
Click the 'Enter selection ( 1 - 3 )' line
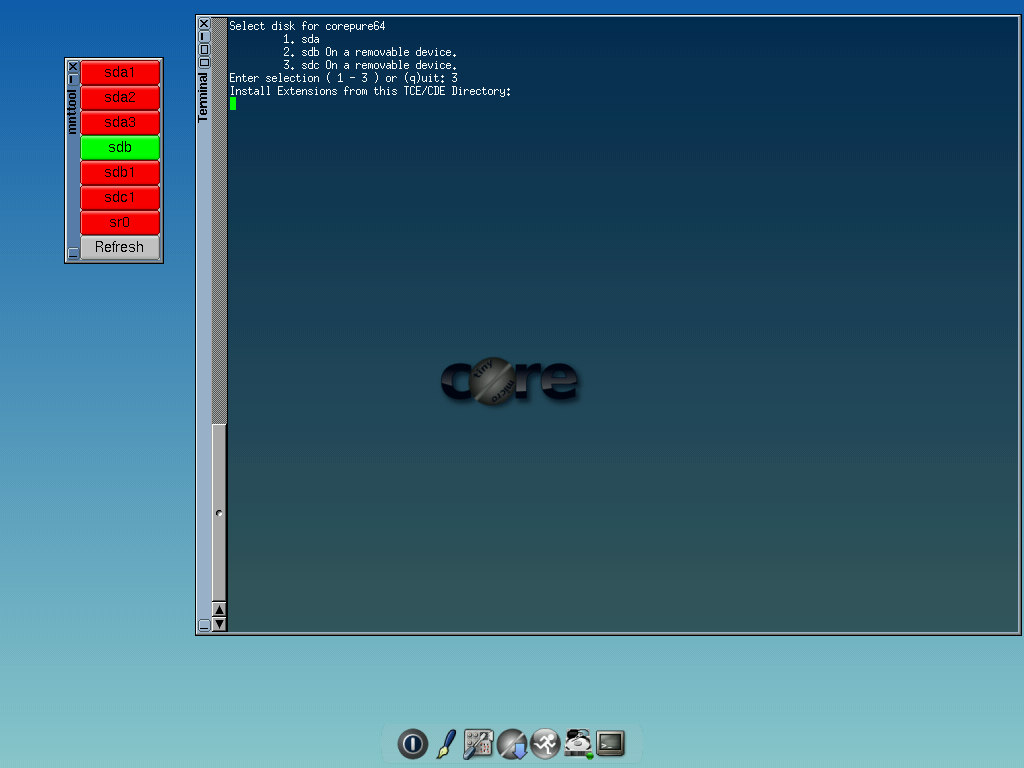tap(344, 78)
